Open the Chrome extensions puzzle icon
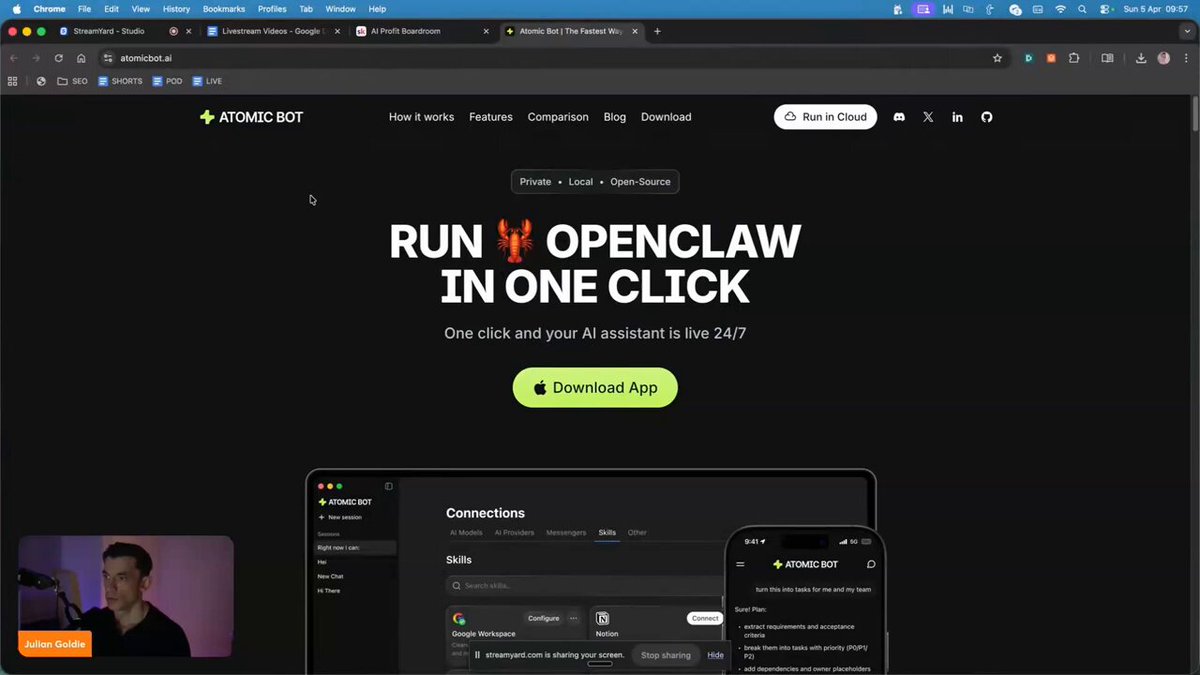 pos(1074,58)
